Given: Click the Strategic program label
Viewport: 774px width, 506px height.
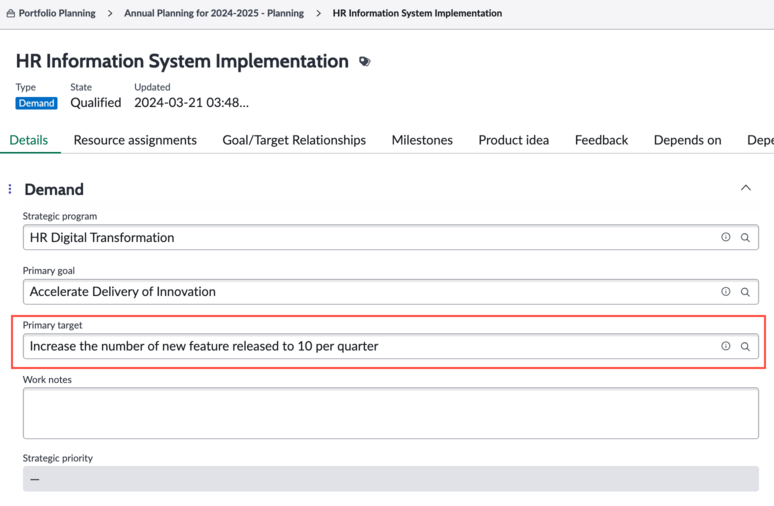Looking at the screenshot, I should [x=60, y=216].
